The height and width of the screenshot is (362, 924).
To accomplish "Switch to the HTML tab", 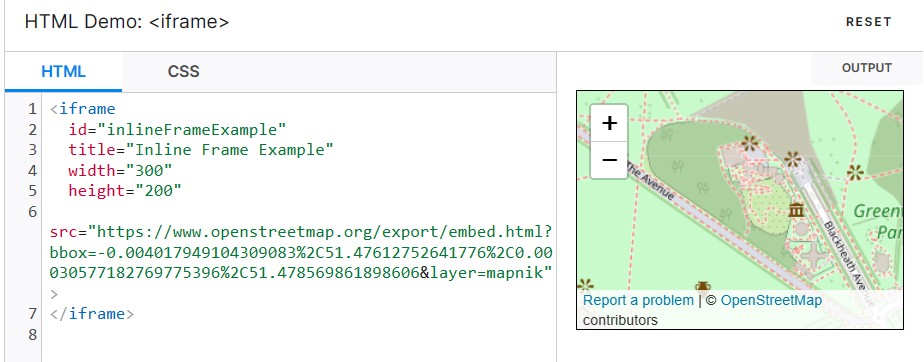I will pyautogui.click(x=64, y=72).
